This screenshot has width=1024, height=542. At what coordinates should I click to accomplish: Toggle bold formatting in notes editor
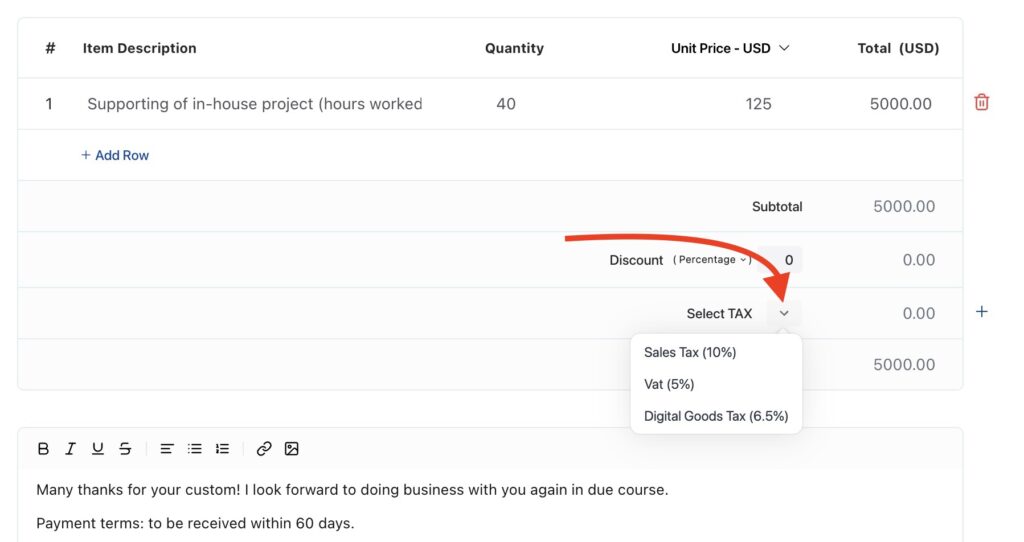(x=43, y=449)
